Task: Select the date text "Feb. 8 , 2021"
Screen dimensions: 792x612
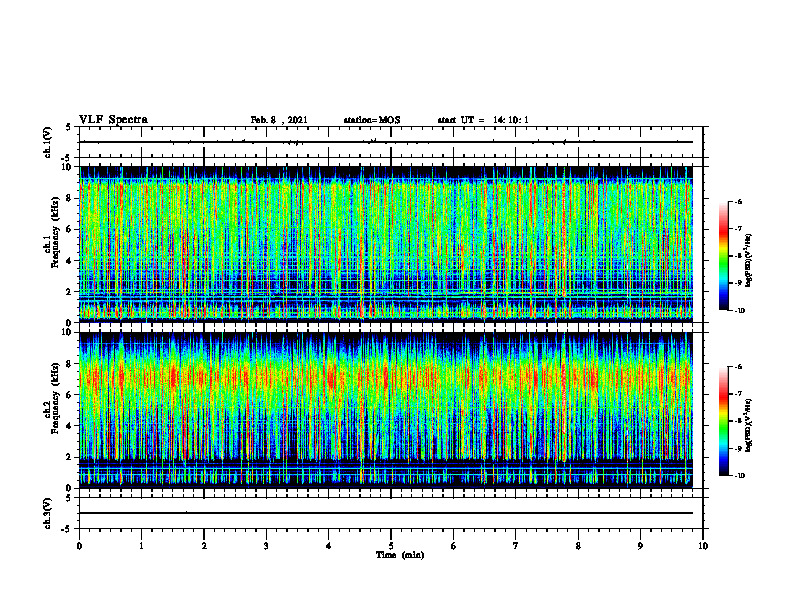Action: (x=279, y=120)
